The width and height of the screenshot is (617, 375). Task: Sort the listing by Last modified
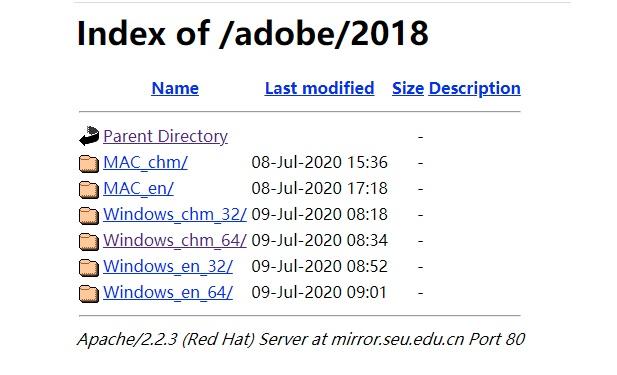[320, 88]
